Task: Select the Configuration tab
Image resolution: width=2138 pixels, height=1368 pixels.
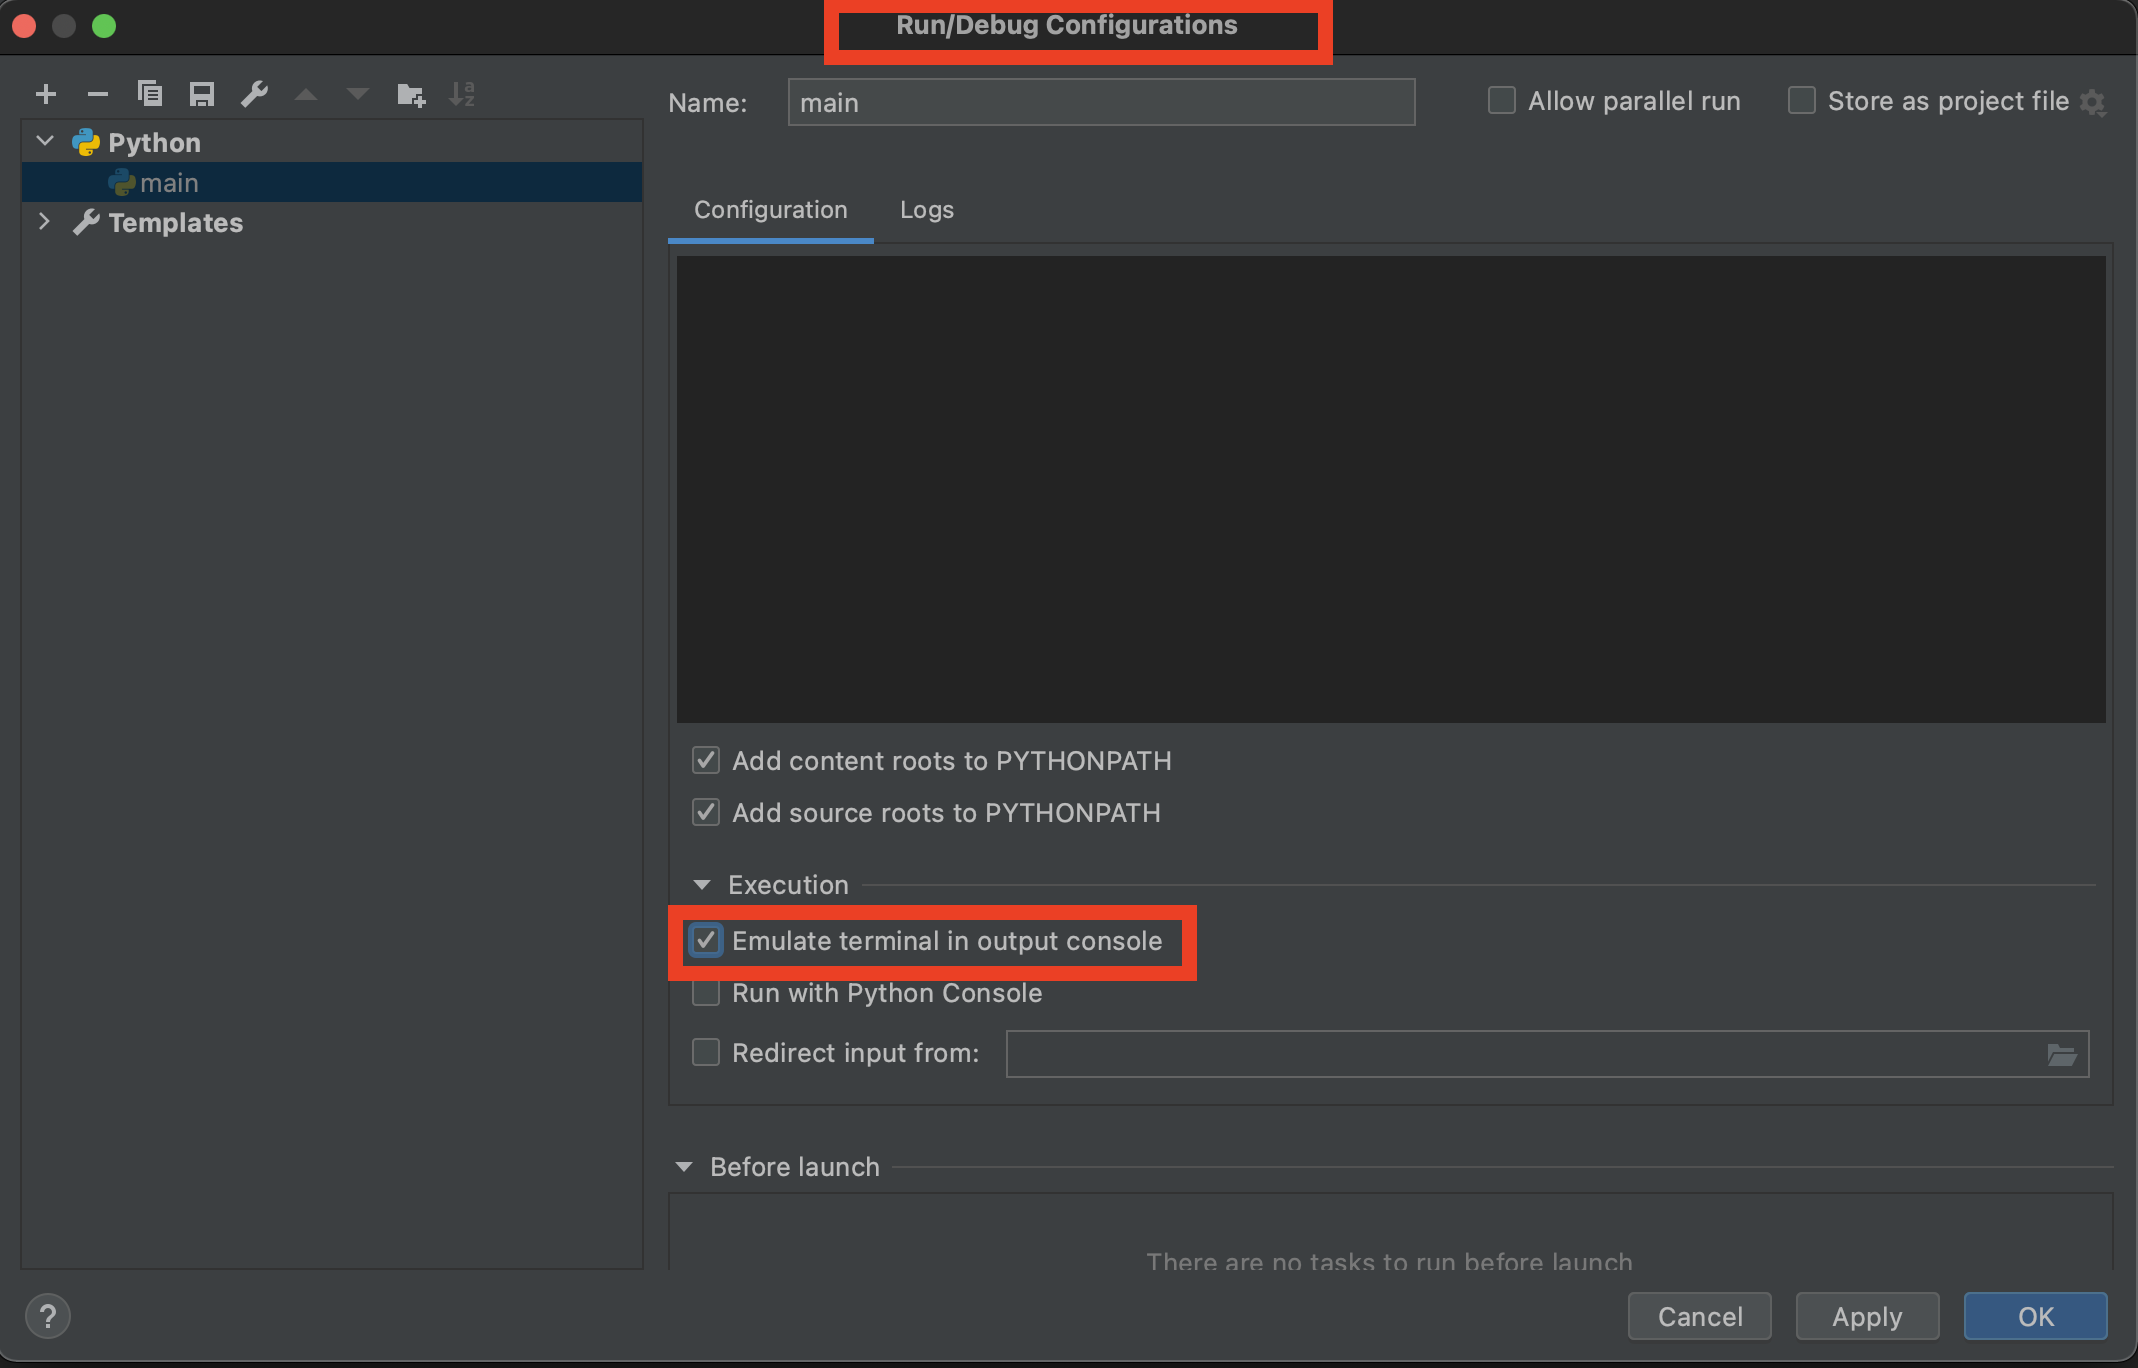Action: (x=770, y=210)
